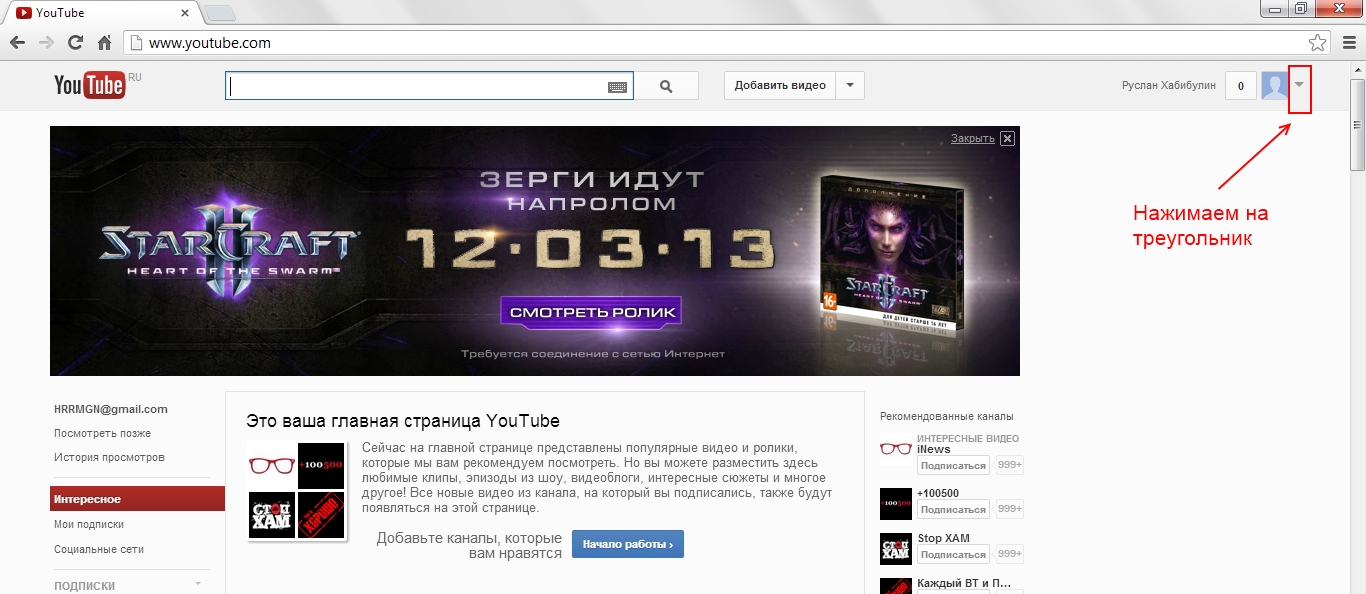This screenshot has height=594, width=1366.
Task: Click the Закрыть link on banner
Action: pyautogui.click(x=972, y=139)
